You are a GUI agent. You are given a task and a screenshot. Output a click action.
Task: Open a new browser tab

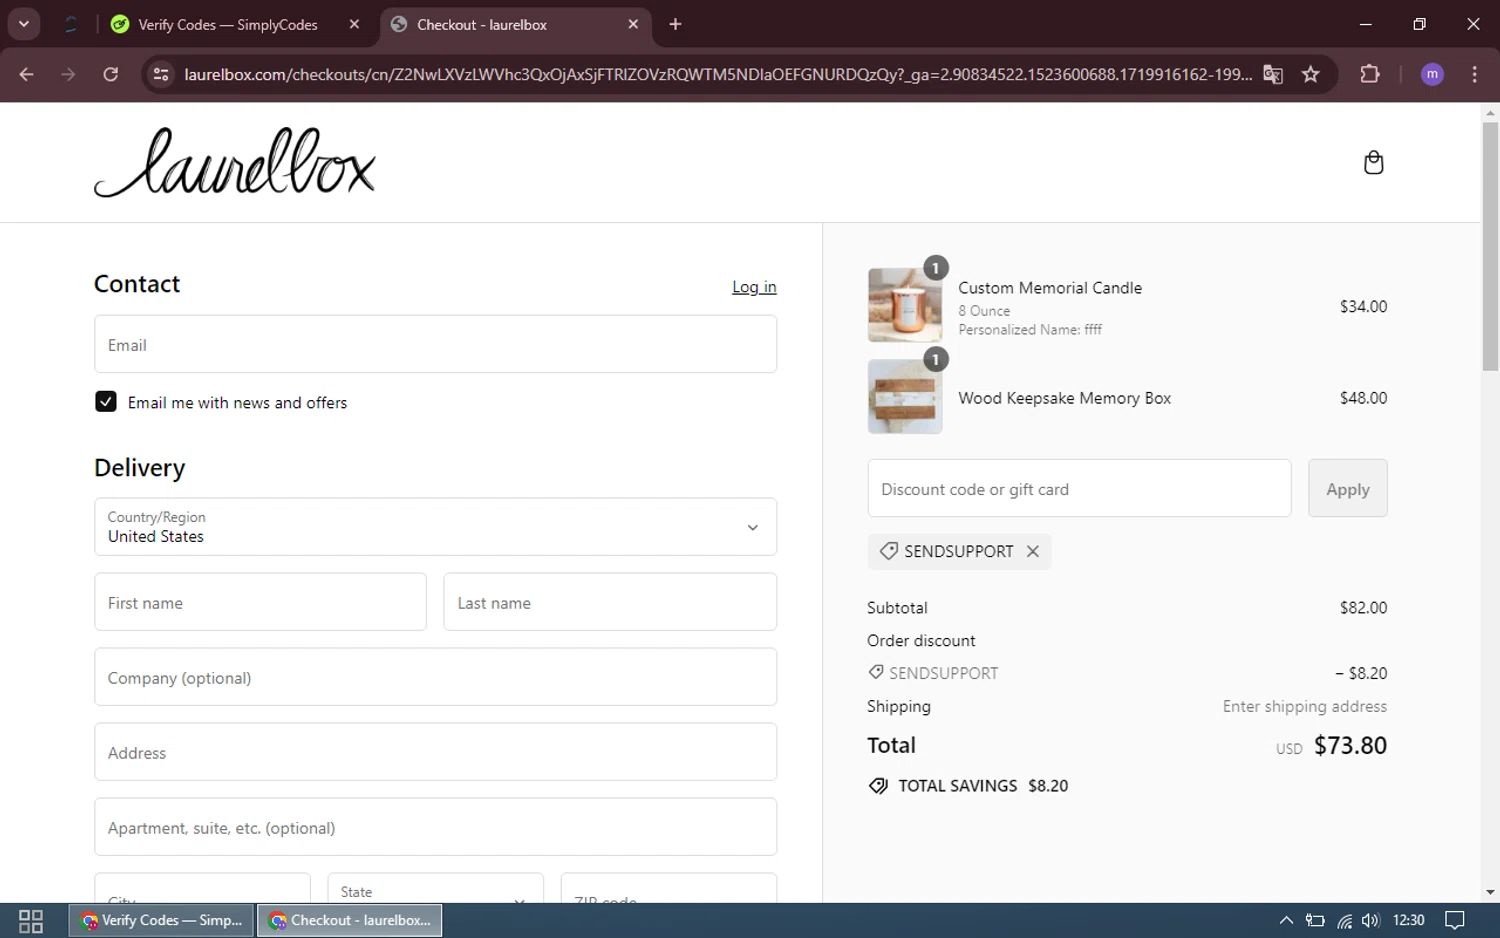coord(676,24)
